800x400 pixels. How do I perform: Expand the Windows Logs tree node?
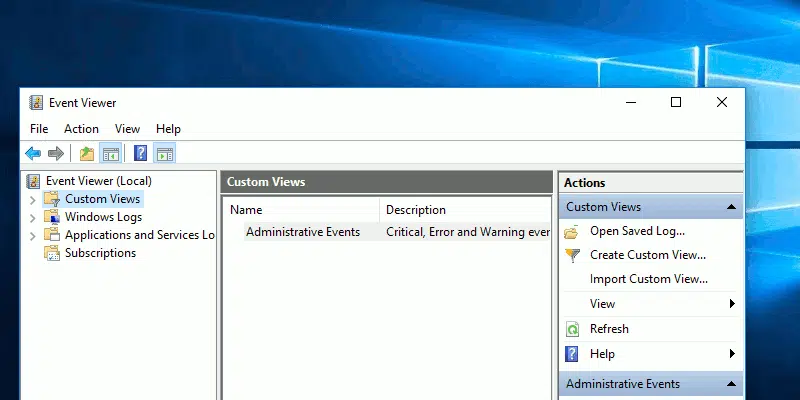click(x=32, y=217)
